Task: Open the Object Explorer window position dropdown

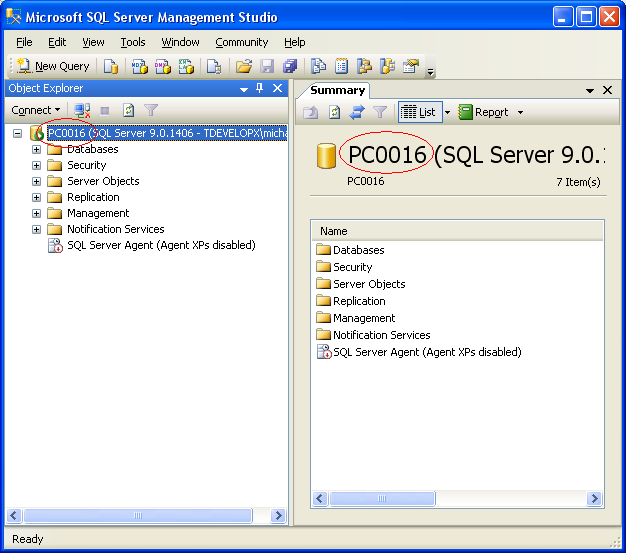Action: (244, 89)
